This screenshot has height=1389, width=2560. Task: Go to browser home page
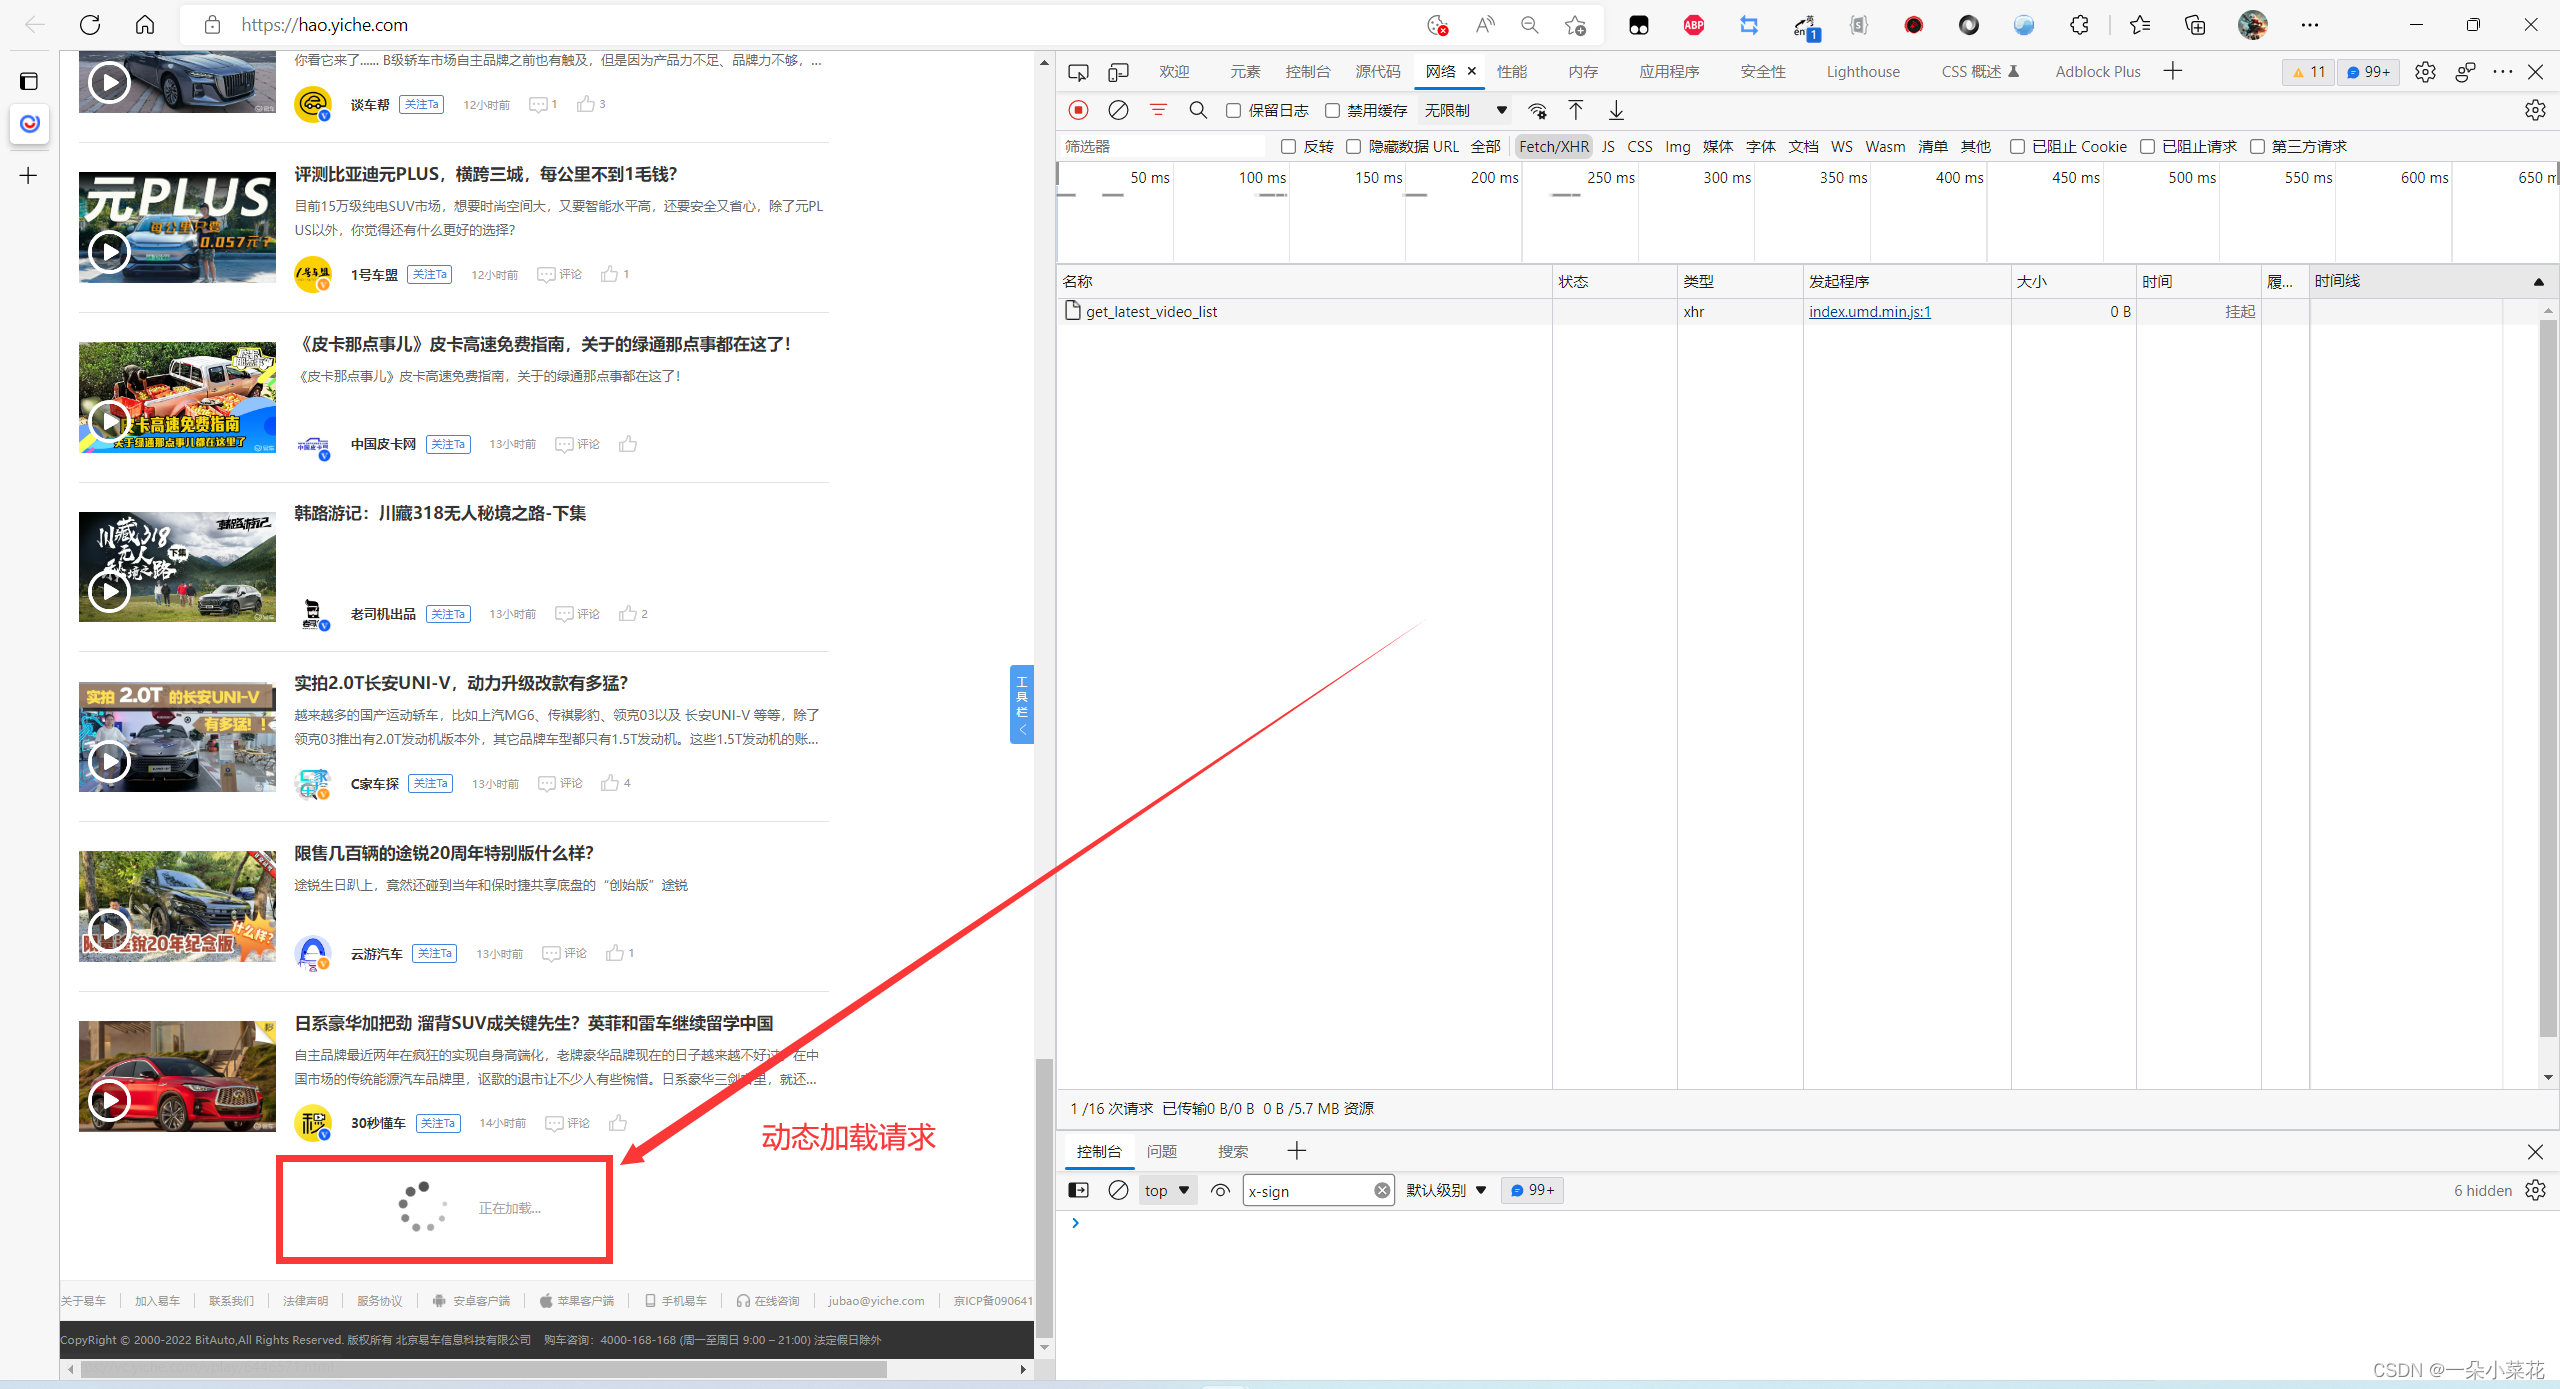tap(145, 25)
